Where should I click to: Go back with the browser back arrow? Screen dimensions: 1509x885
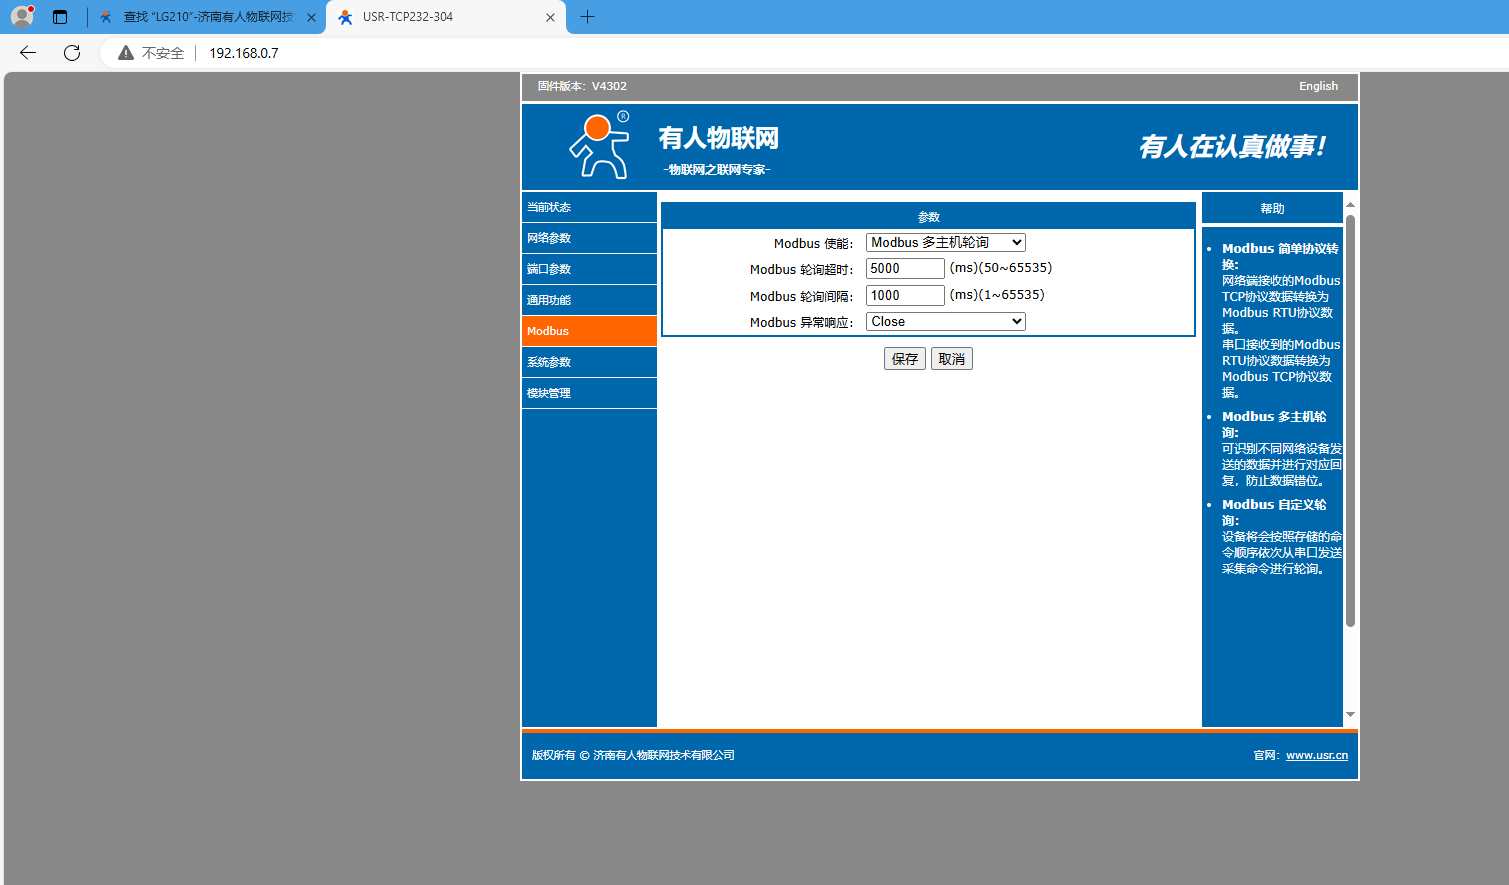click(x=28, y=53)
